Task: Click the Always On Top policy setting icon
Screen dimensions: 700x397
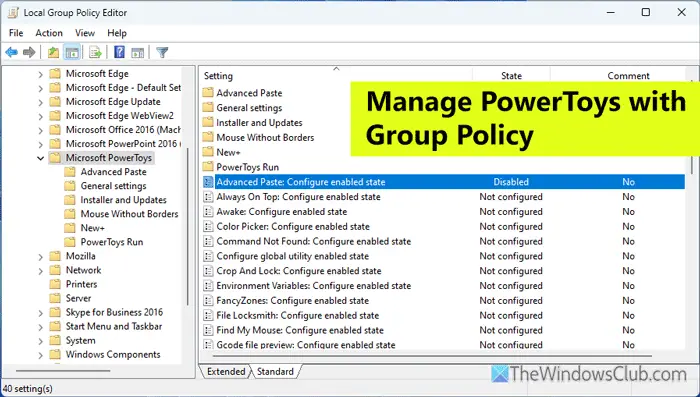Action: (208, 197)
